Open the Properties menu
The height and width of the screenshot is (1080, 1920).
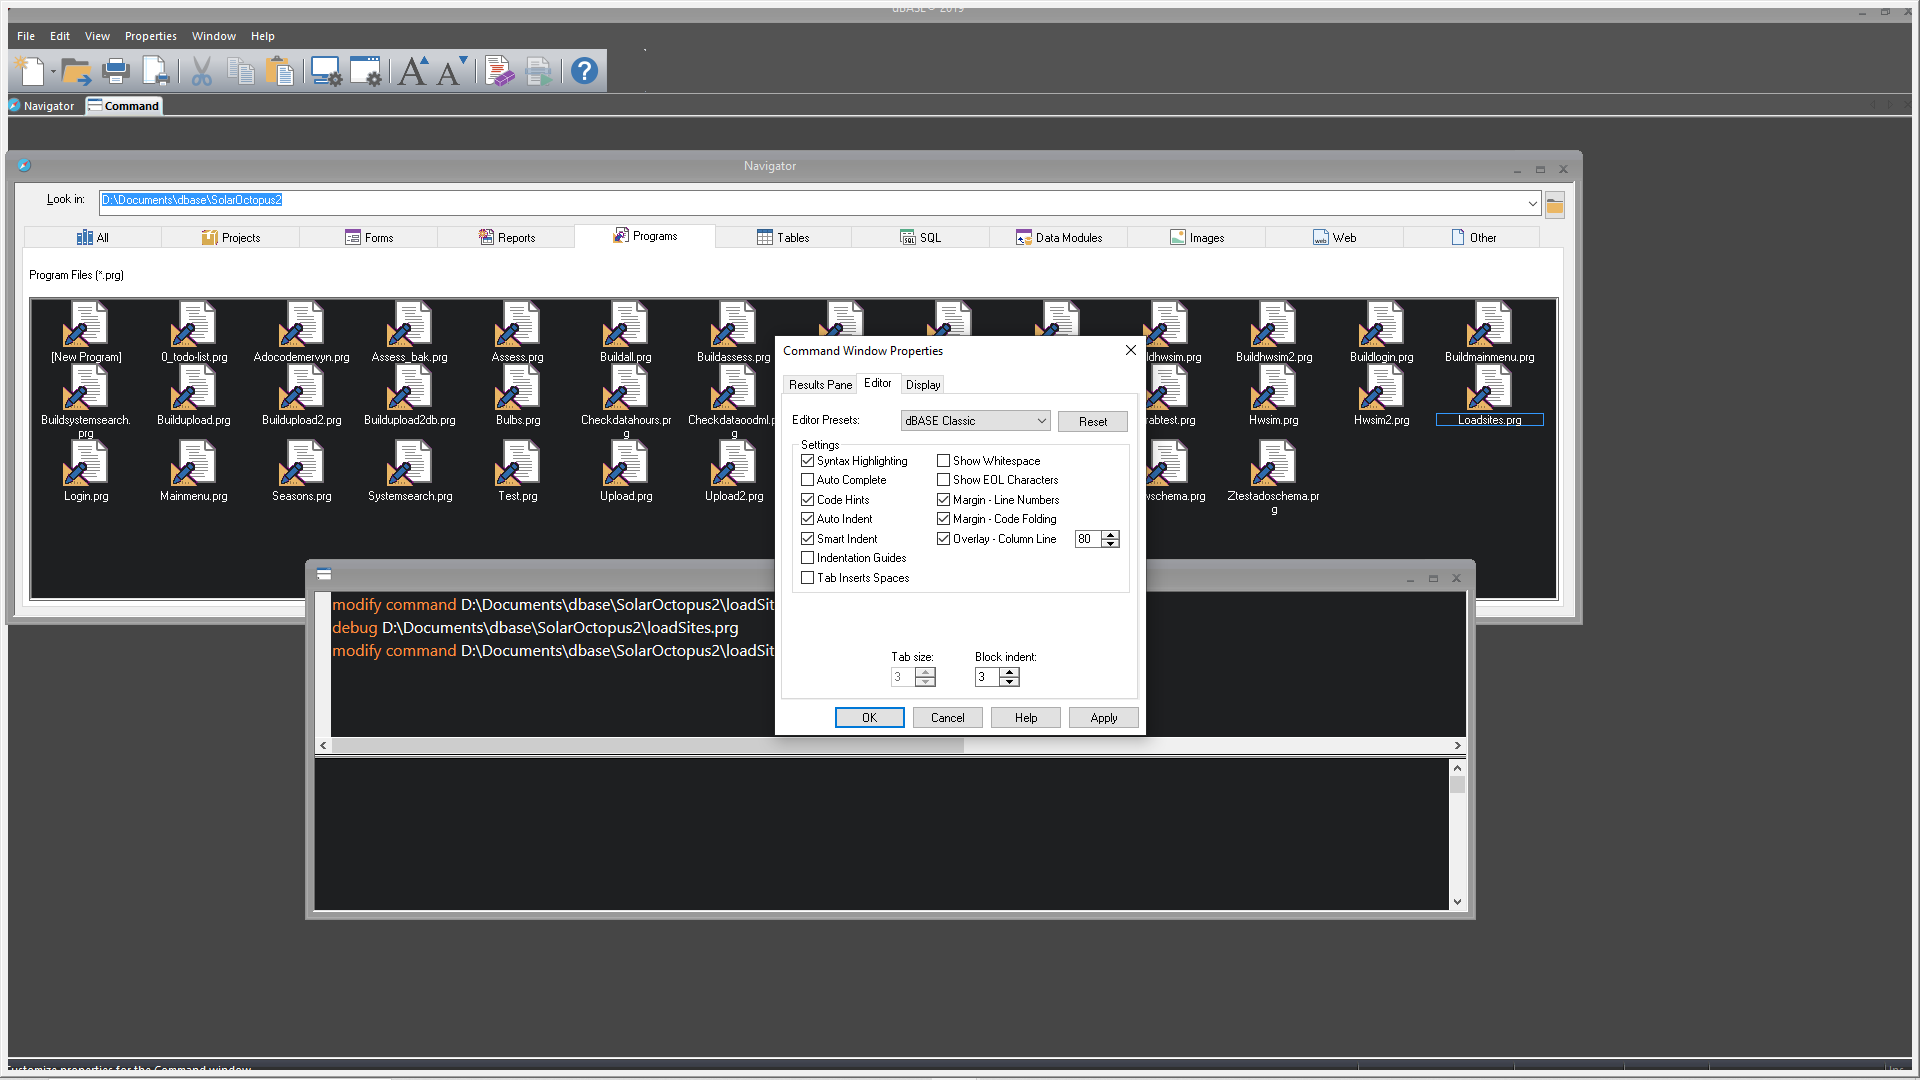pos(150,36)
